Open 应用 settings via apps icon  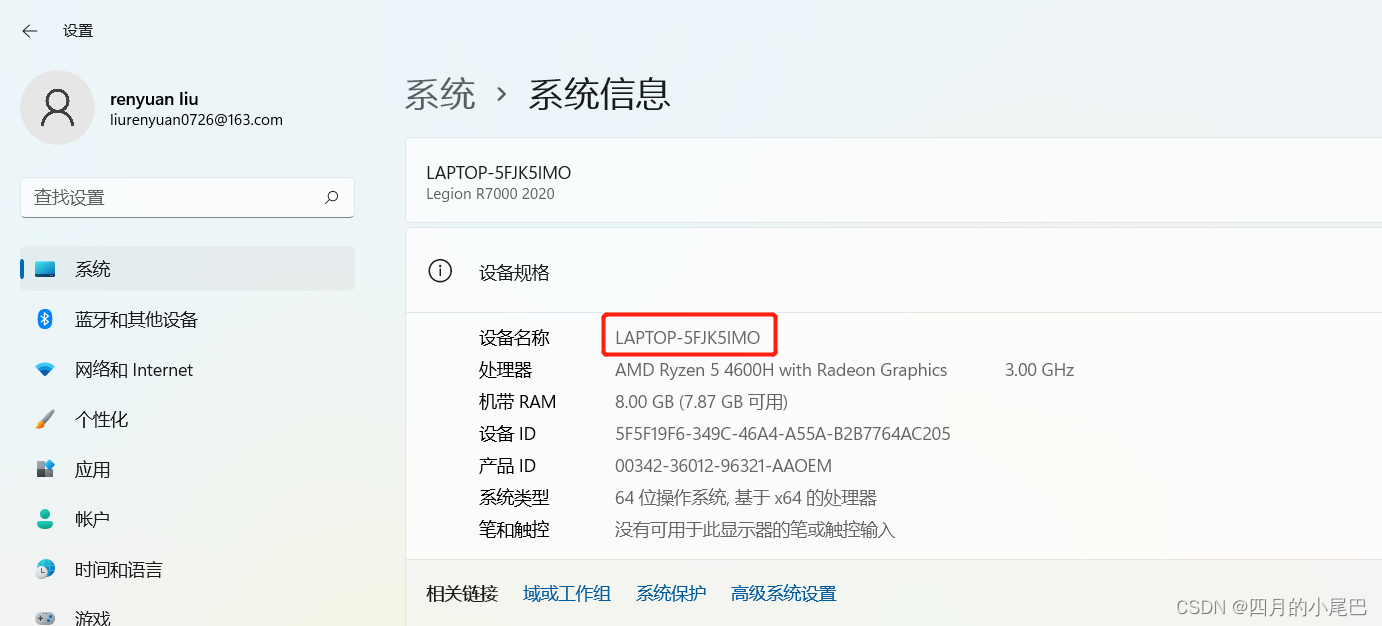coord(44,469)
